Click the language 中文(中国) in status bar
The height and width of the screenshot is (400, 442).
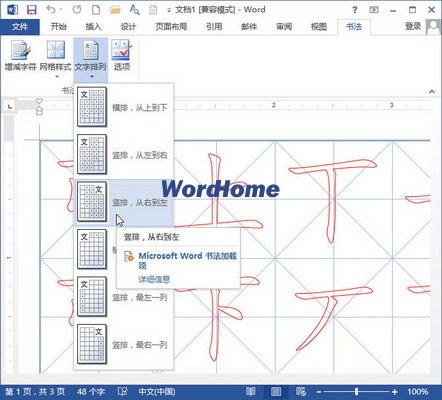click(157, 392)
